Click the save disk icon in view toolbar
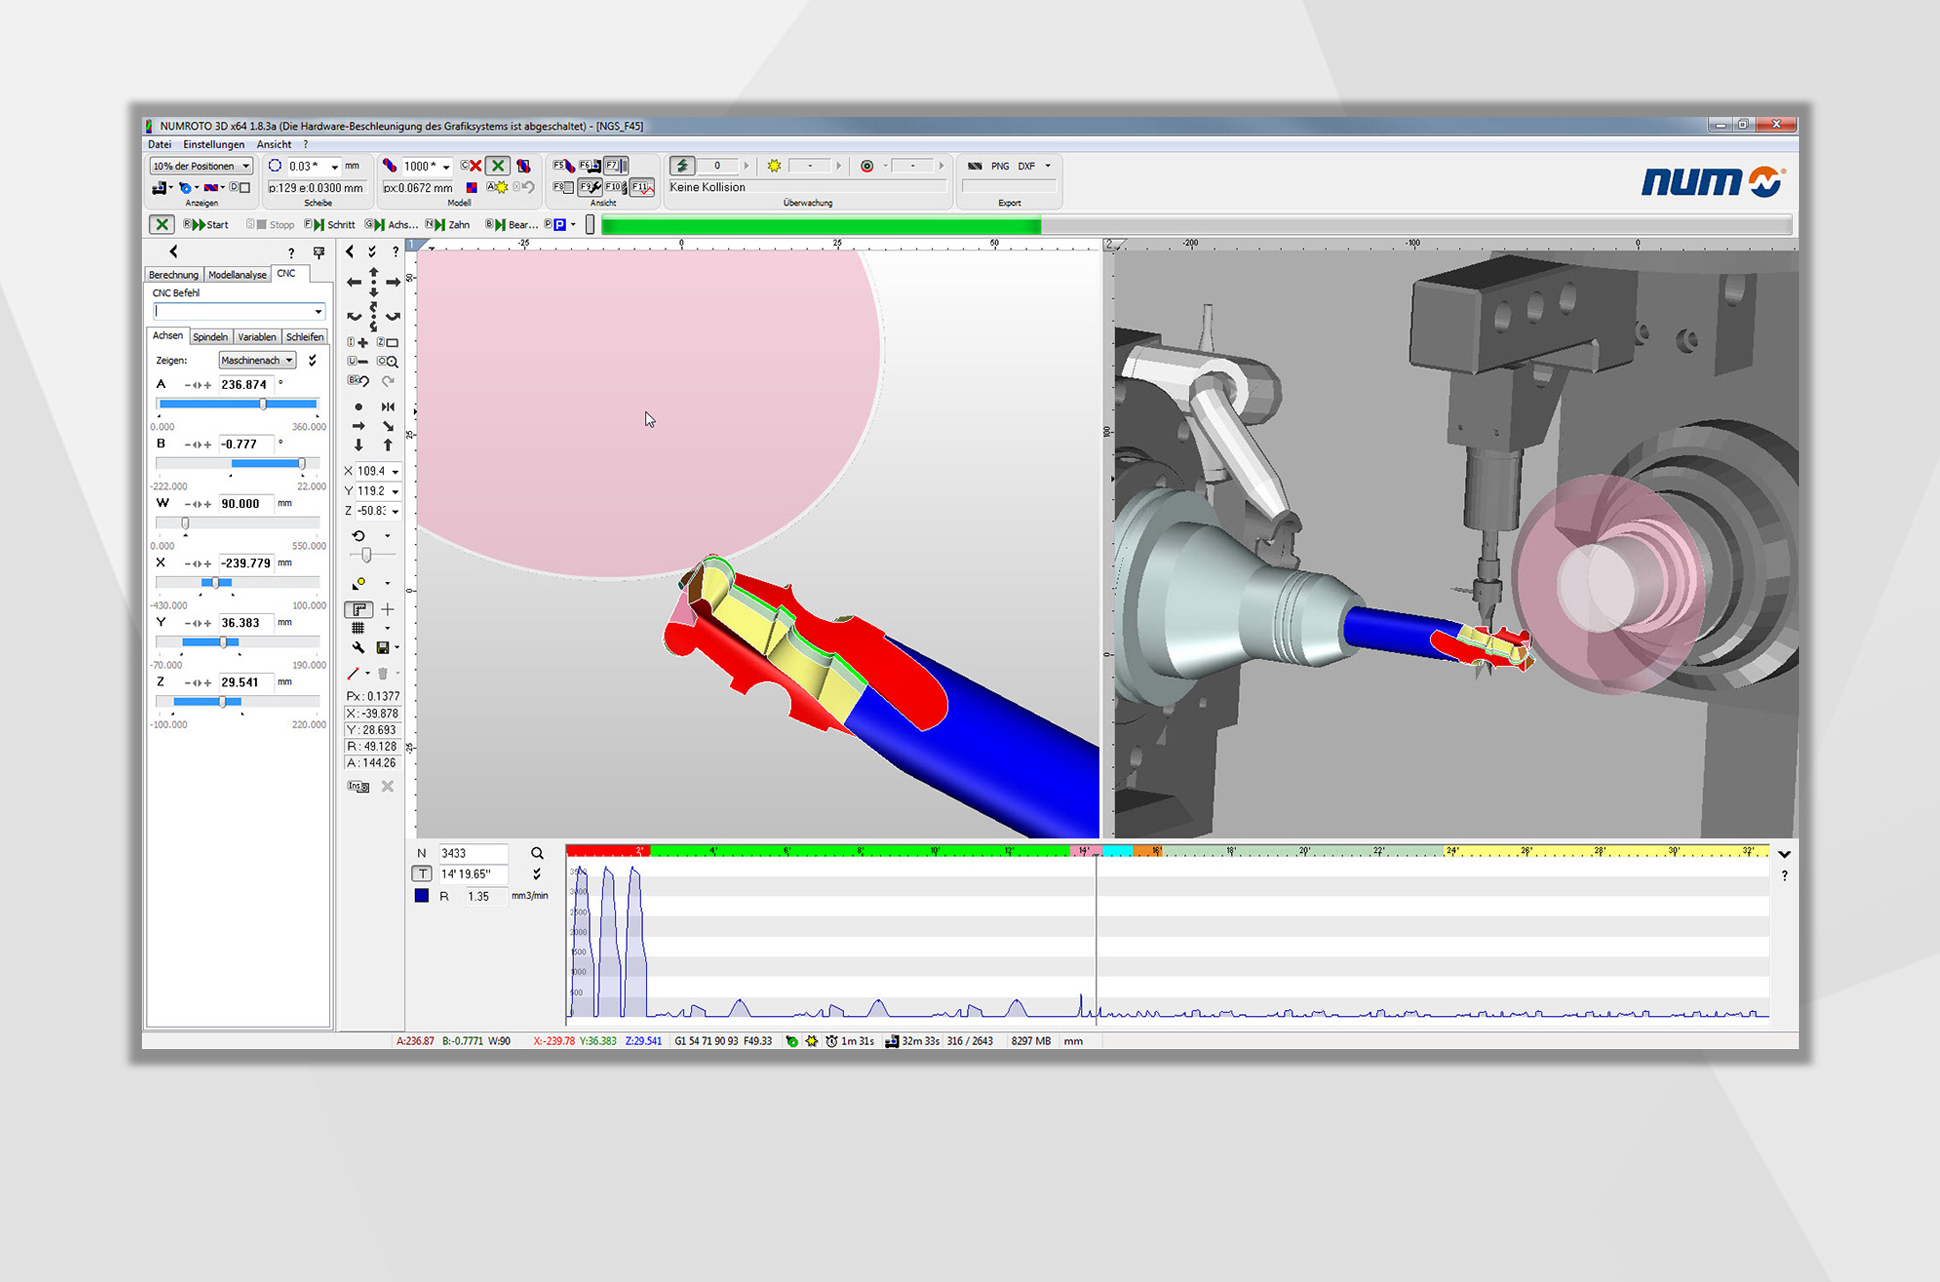This screenshot has height=1282, width=1940. click(382, 648)
